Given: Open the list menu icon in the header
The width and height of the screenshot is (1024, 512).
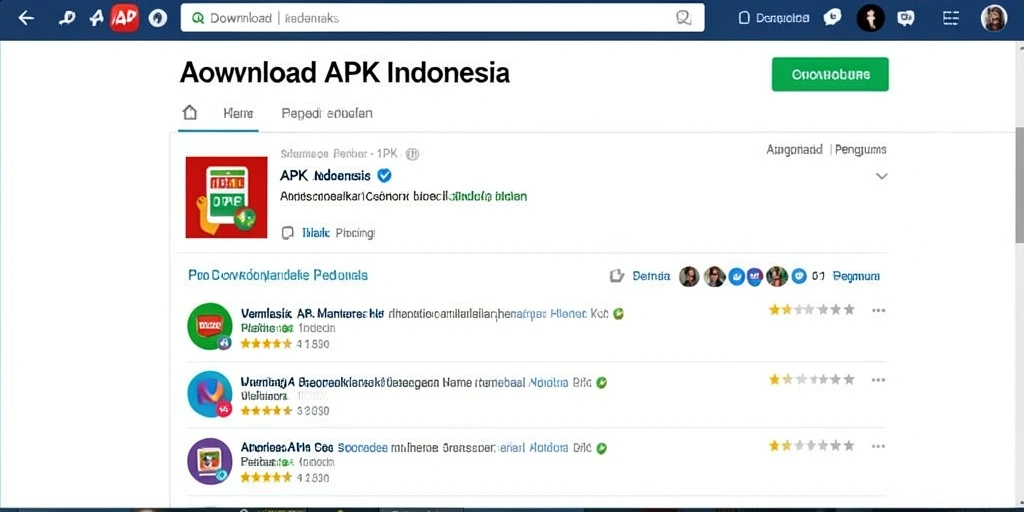Looking at the screenshot, I should pos(951,18).
